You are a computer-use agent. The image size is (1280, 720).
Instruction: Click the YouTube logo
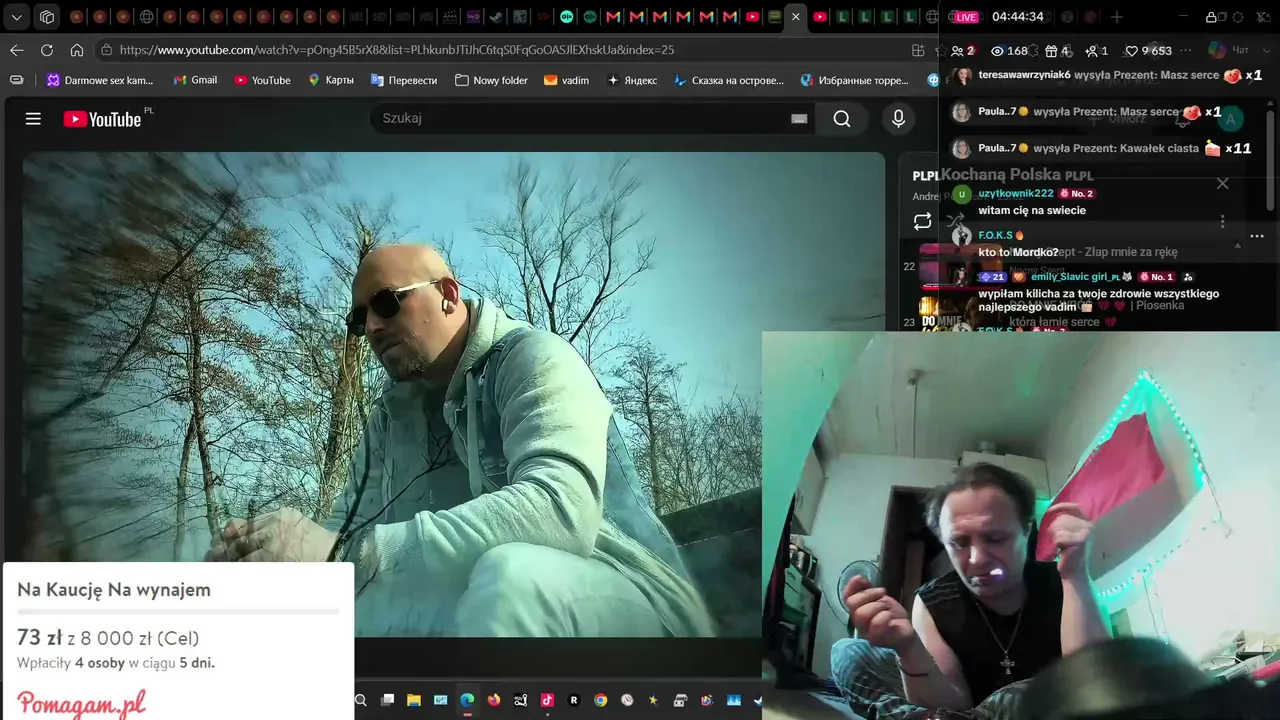point(103,119)
